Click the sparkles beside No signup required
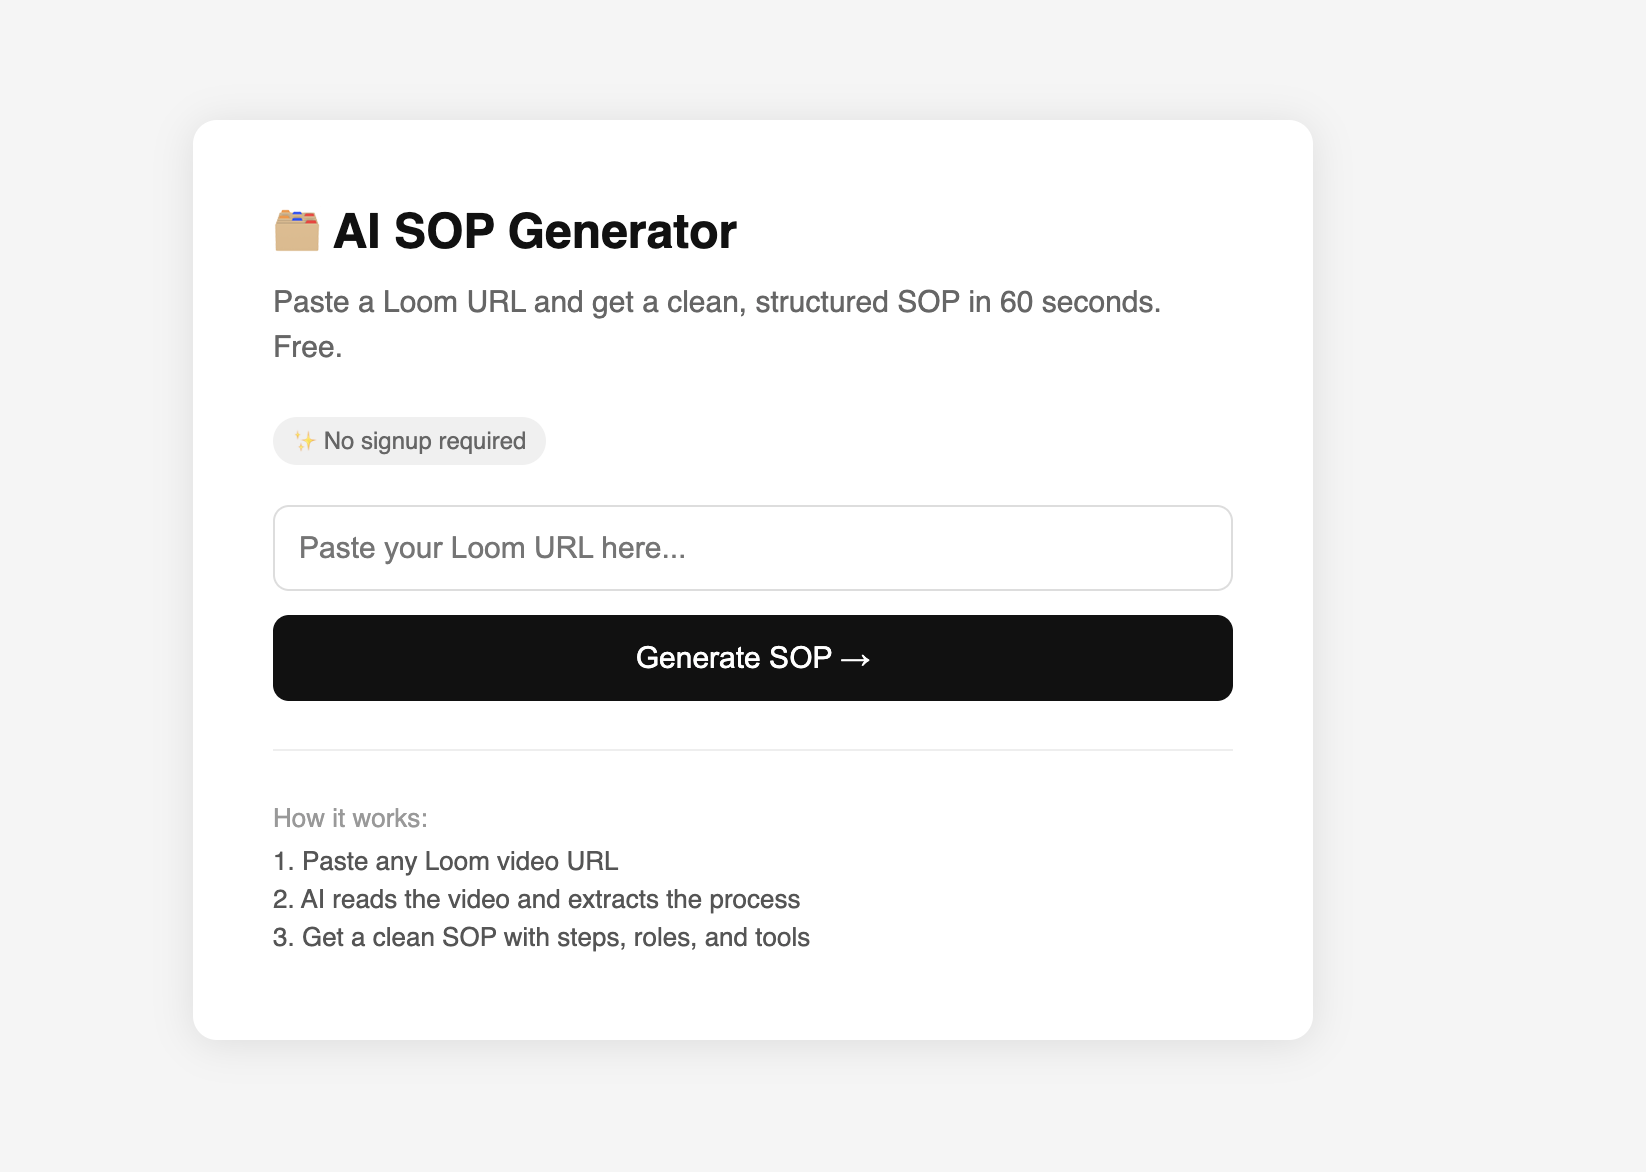This screenshot has height=1172, width=1646. click(x=305, y=440)
